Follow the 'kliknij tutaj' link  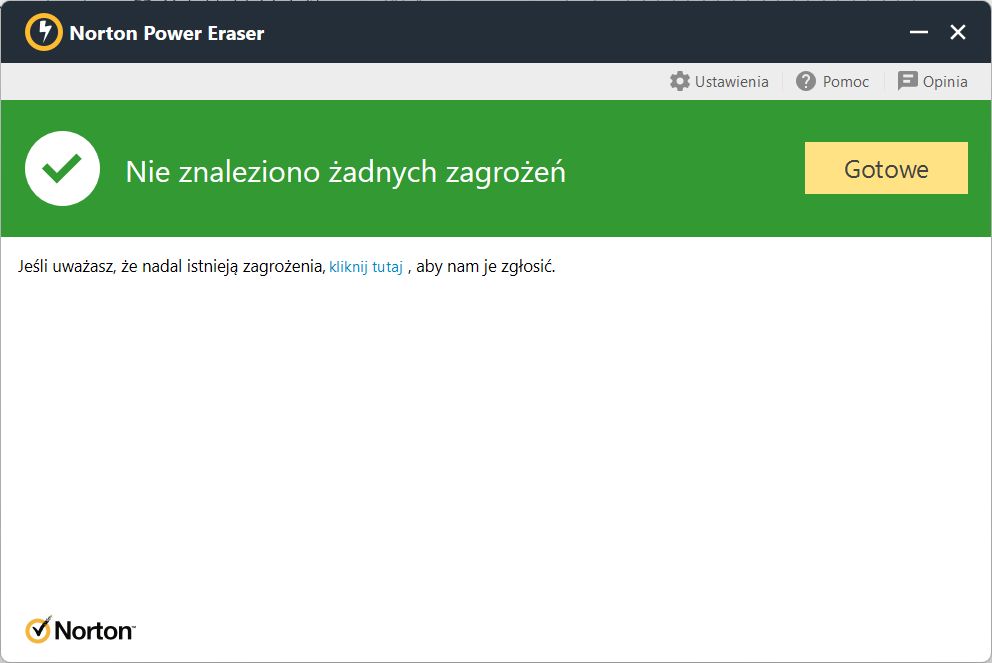366,267
